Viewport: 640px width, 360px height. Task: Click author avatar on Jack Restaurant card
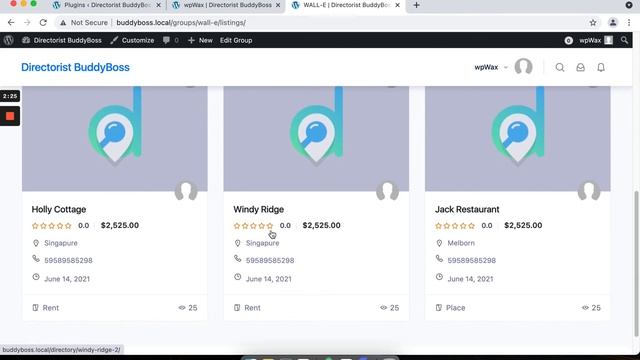[x=589, y=191]
